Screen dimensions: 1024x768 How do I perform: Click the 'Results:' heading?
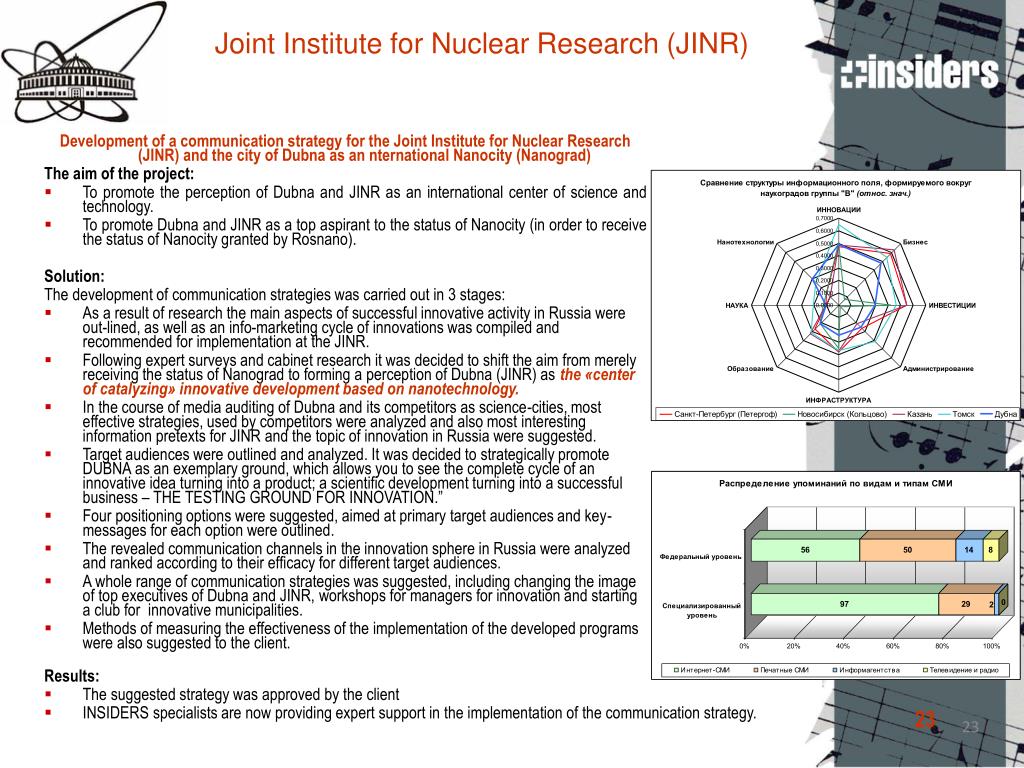point(72,675)
